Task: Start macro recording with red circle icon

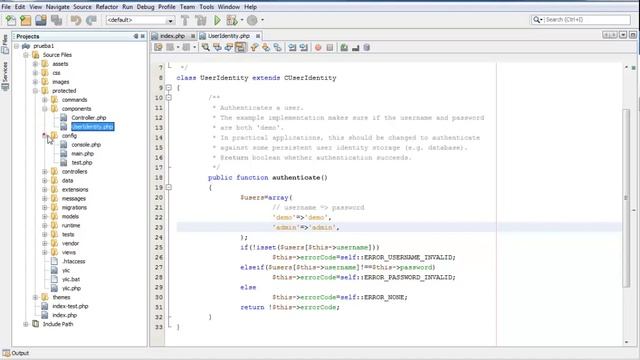Action: [318, 47]
